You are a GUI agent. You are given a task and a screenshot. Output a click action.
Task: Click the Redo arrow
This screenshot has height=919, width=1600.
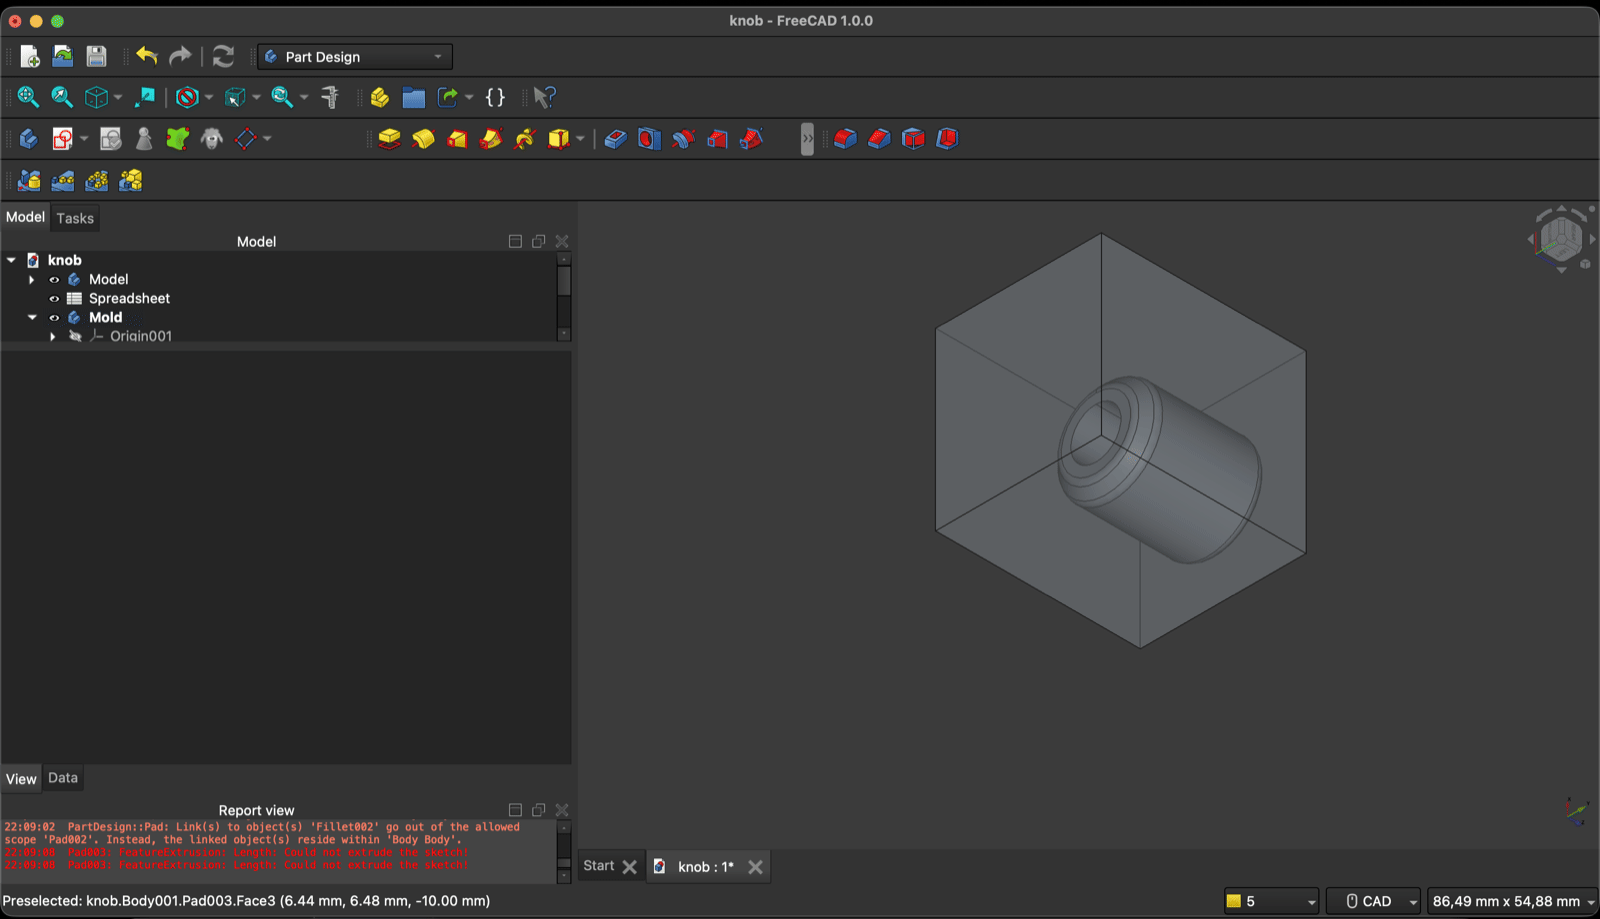click(180, 57)
